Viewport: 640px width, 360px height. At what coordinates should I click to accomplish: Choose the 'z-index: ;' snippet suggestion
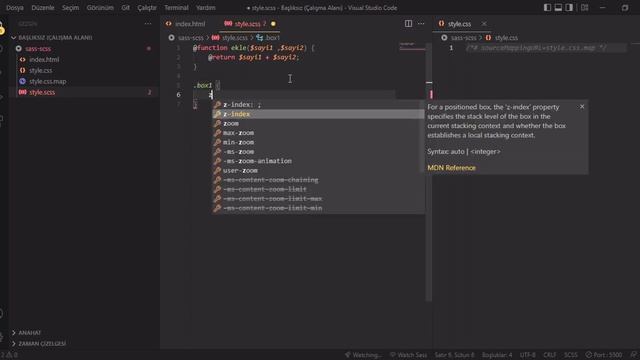[x=318, y=104]
